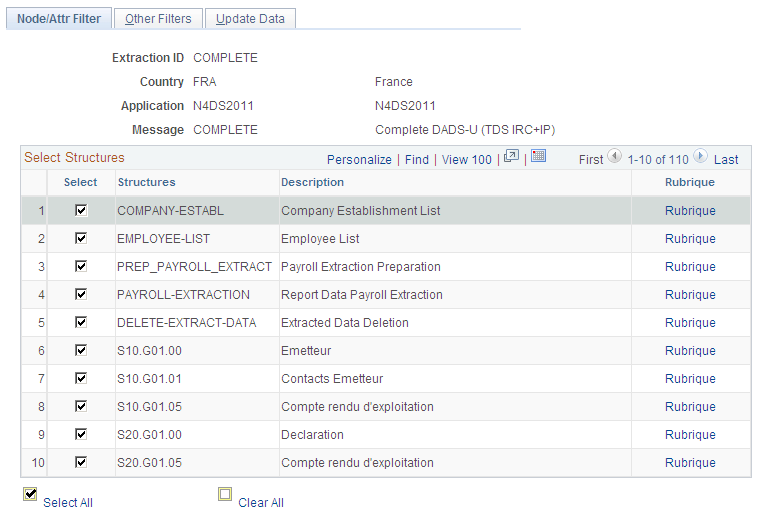Sort by Select column header
Viewport: 761px width, 513px height.
[81, 182]
